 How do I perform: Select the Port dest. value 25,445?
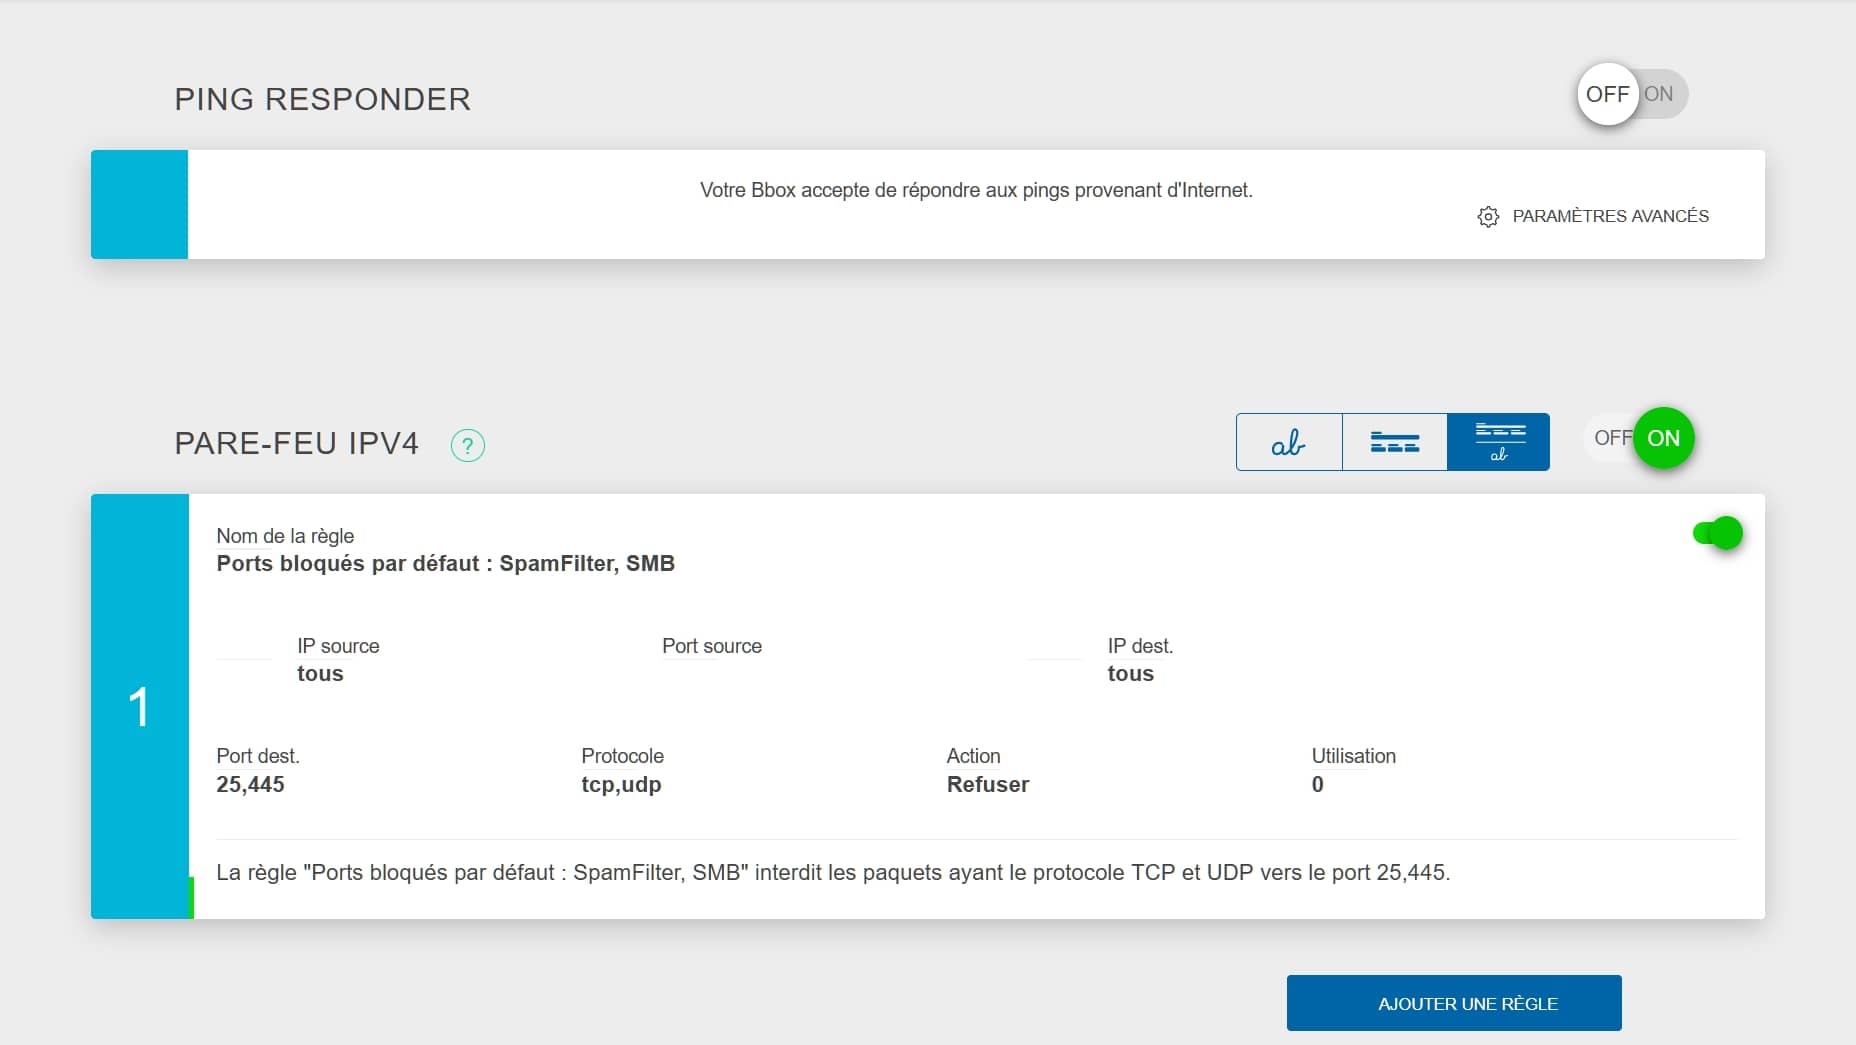250,785
